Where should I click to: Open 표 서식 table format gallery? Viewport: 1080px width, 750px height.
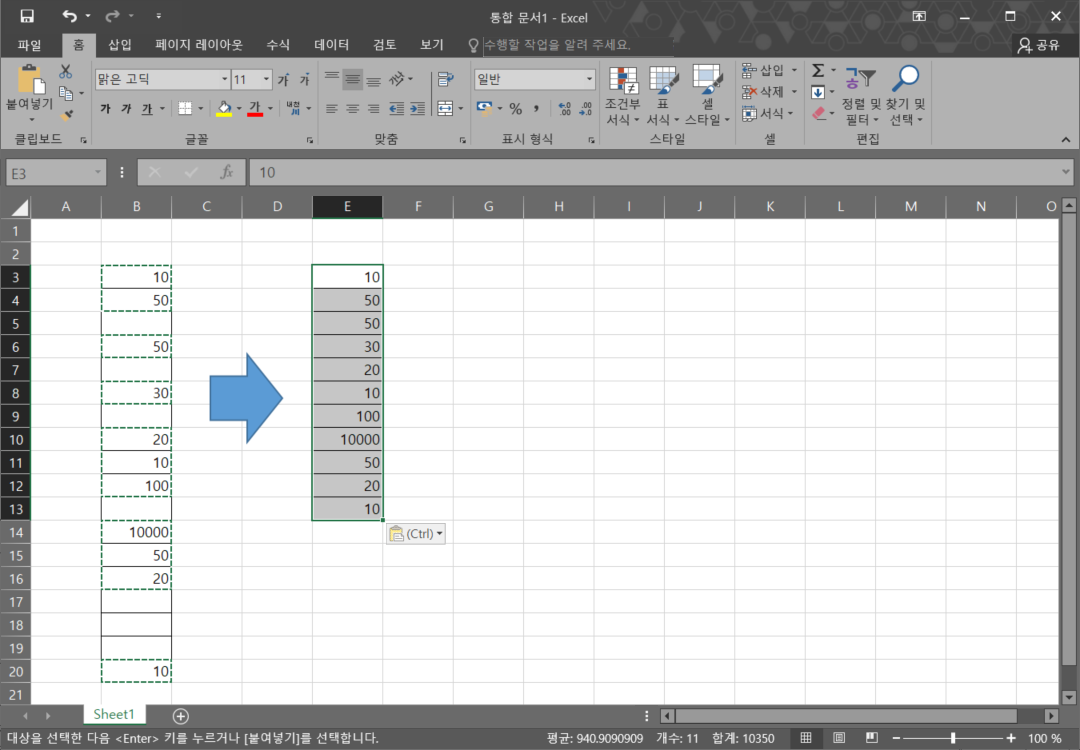click(x=663, y=96)
